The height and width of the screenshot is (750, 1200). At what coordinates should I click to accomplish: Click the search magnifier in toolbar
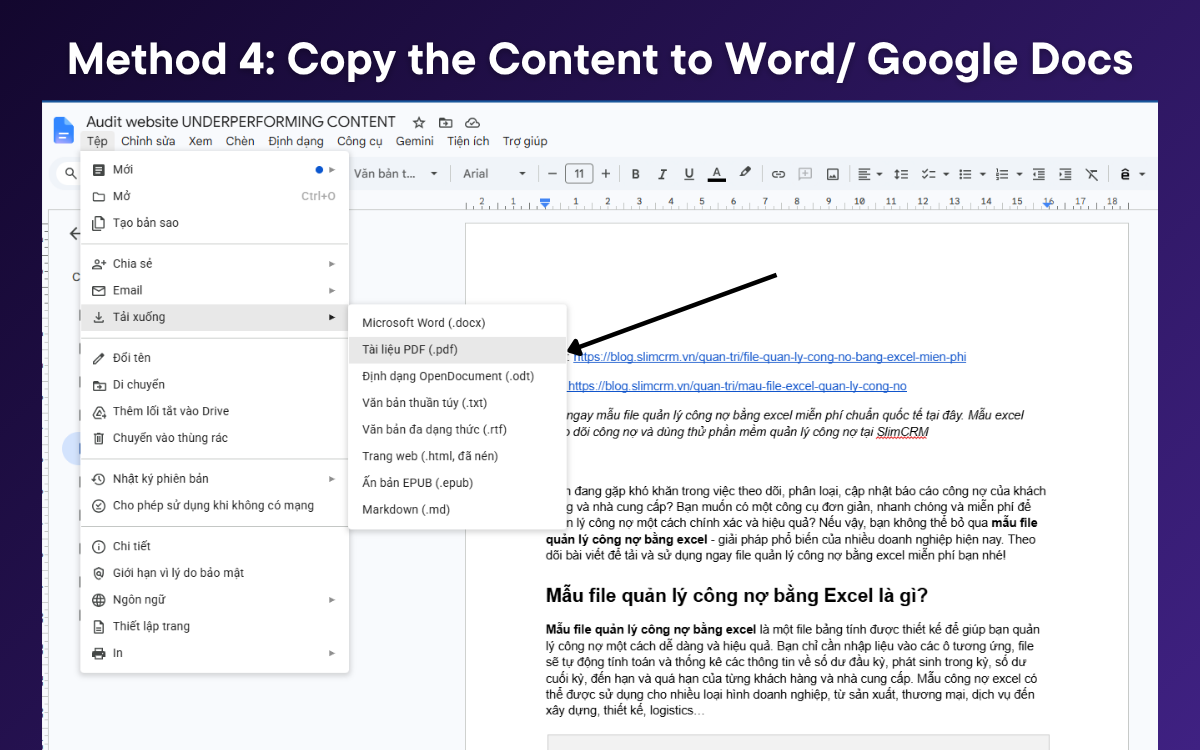pos(70,173)
